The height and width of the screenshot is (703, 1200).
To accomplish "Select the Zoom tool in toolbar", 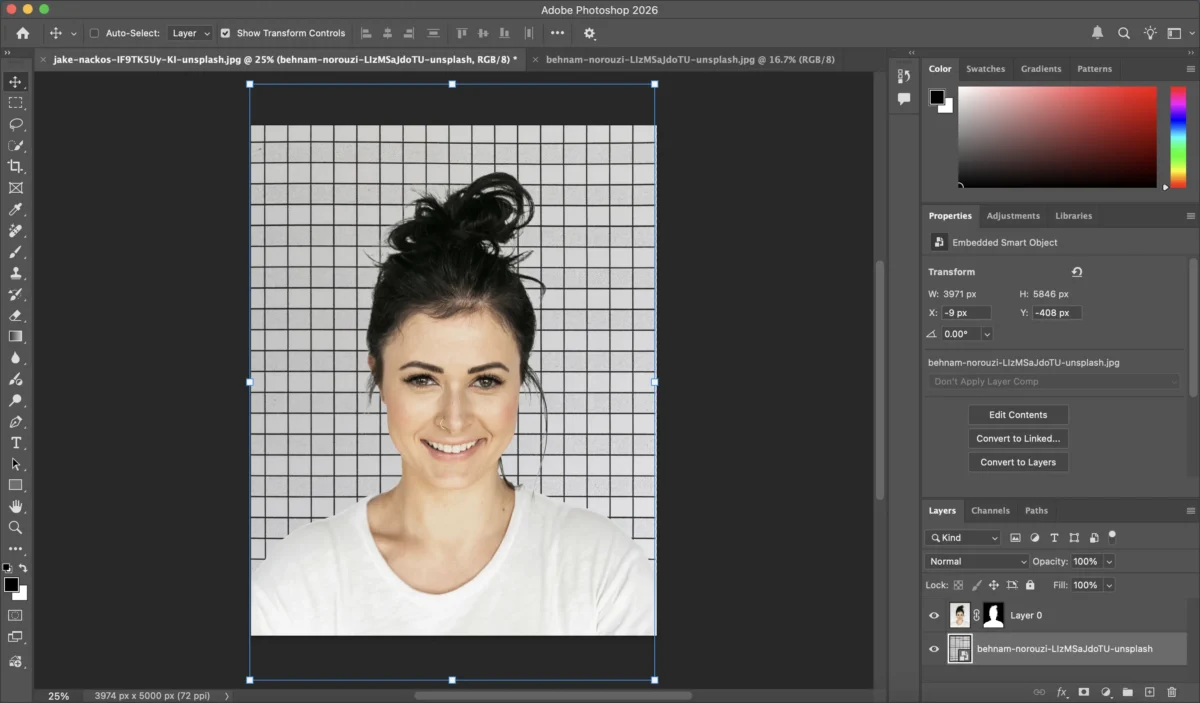I will [x=15, y=527].
